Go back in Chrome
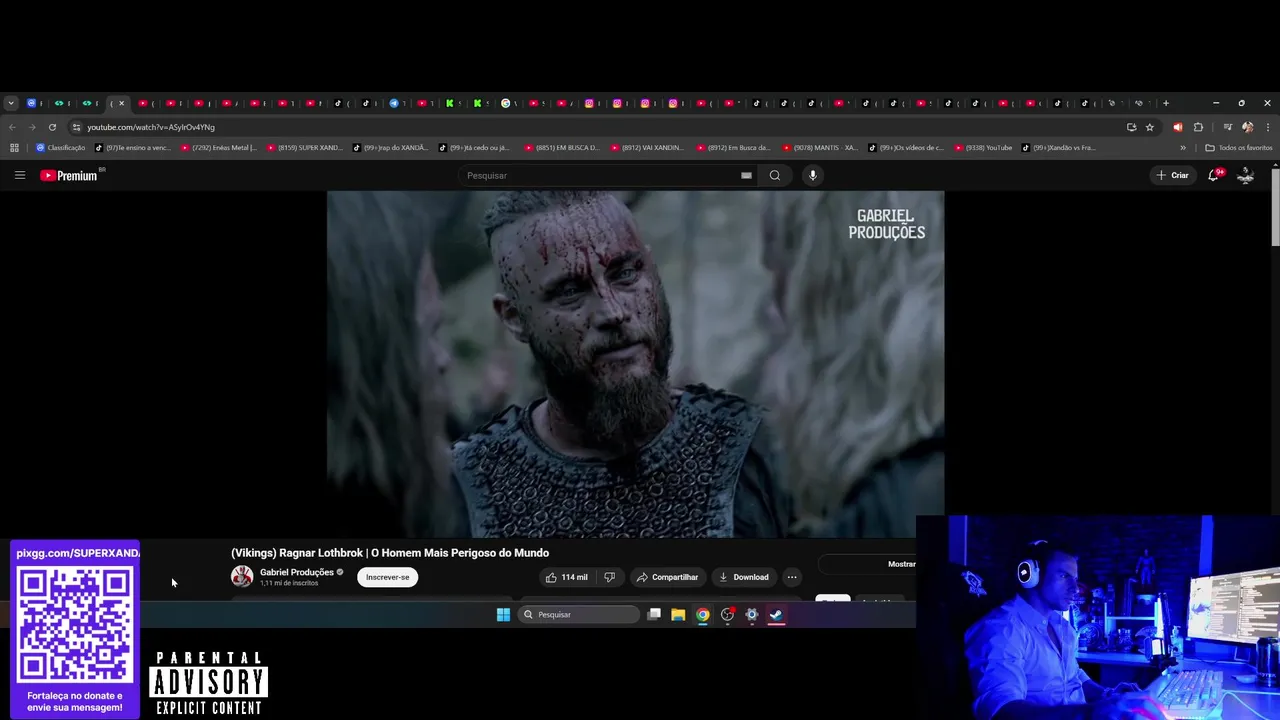The height and width of the screenshot is (720, 1280). (x=12, y=127)
